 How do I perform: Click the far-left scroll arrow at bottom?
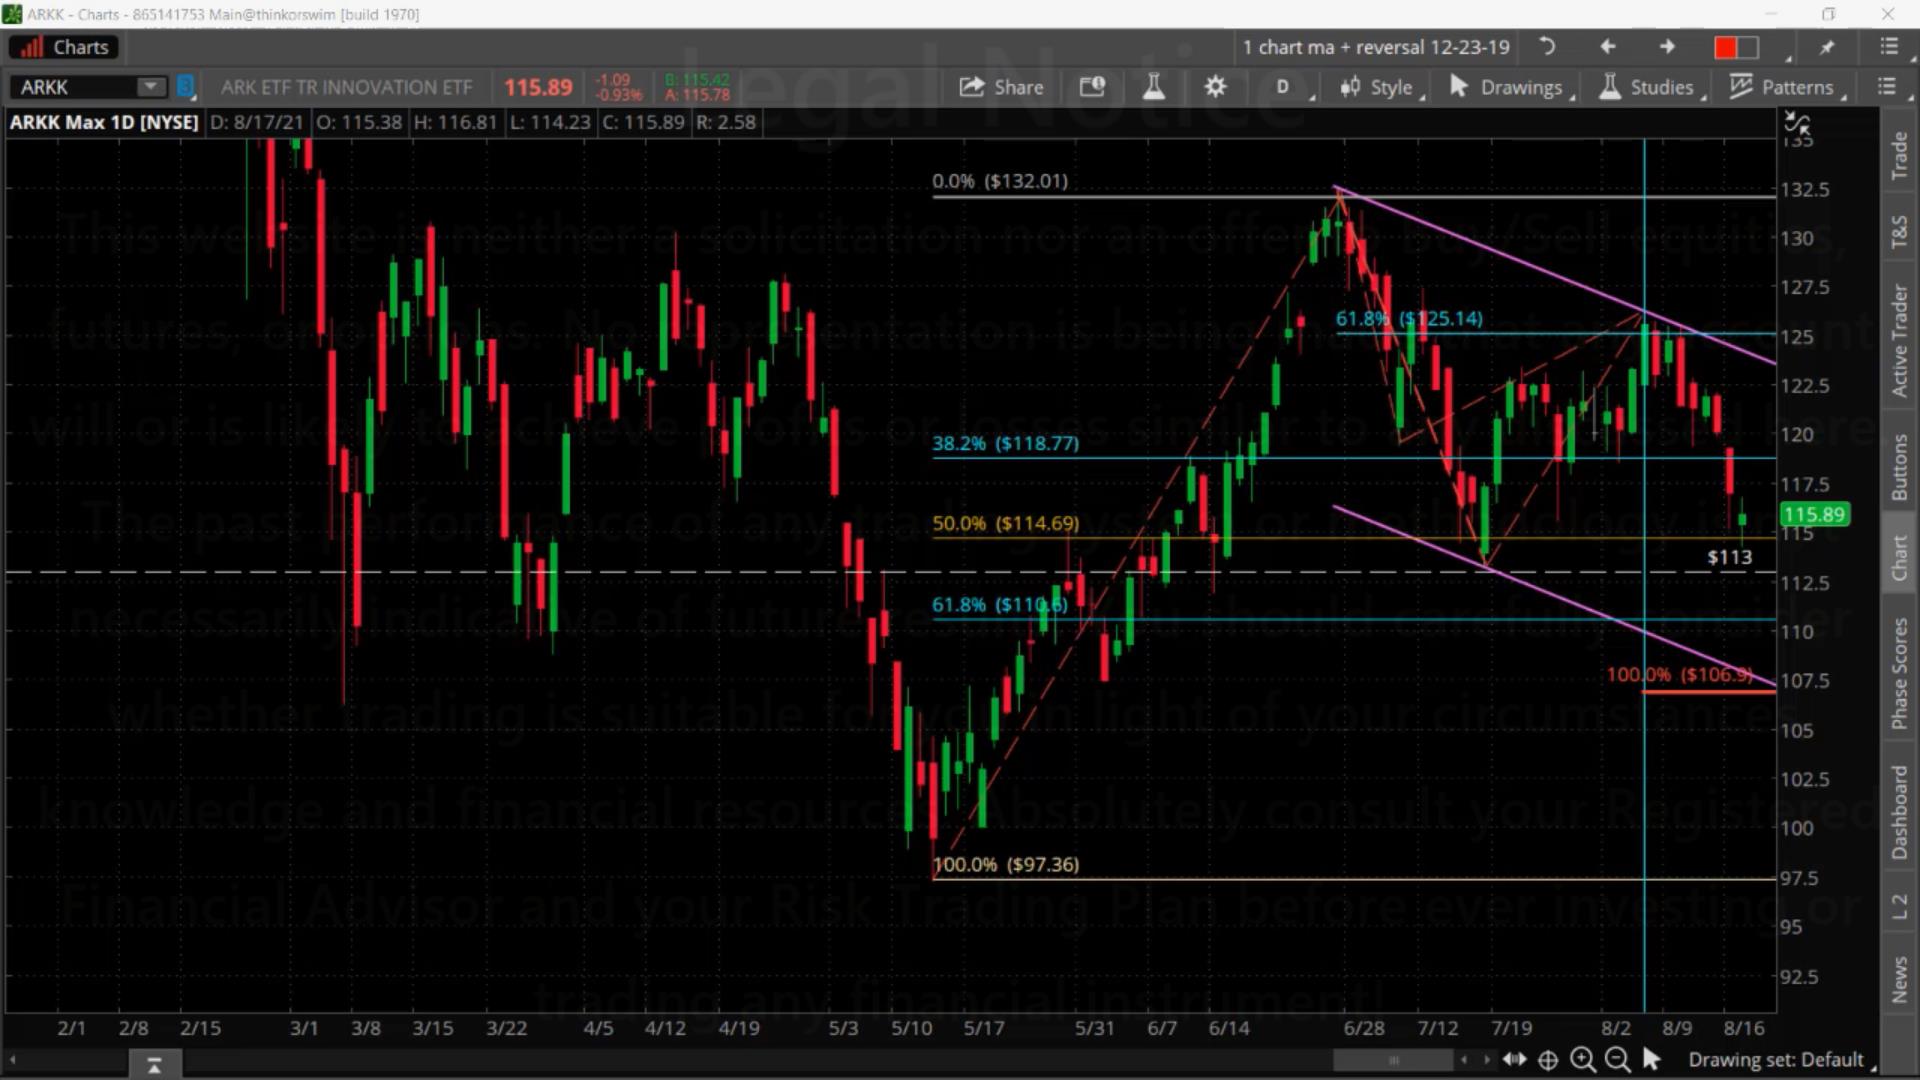click(13, 1060)
